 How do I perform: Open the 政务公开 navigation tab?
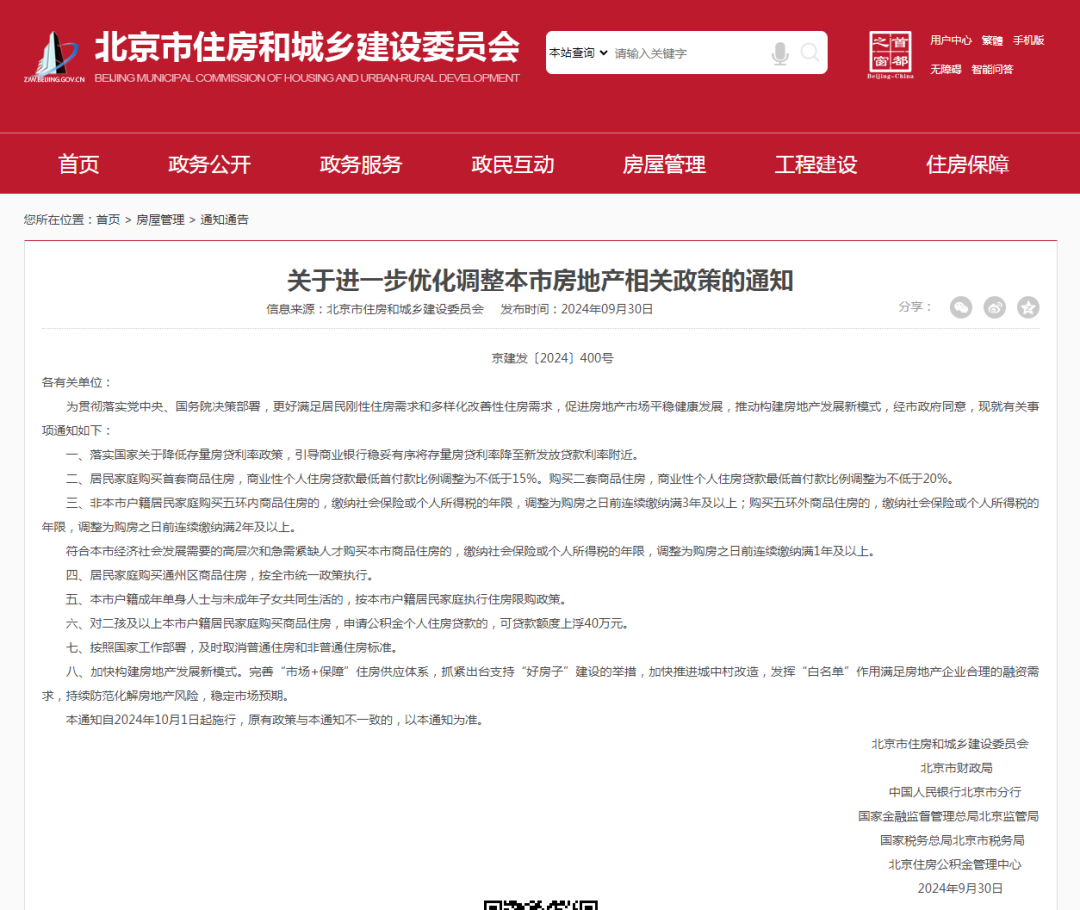pyautogui.click(x=209, y=164)
